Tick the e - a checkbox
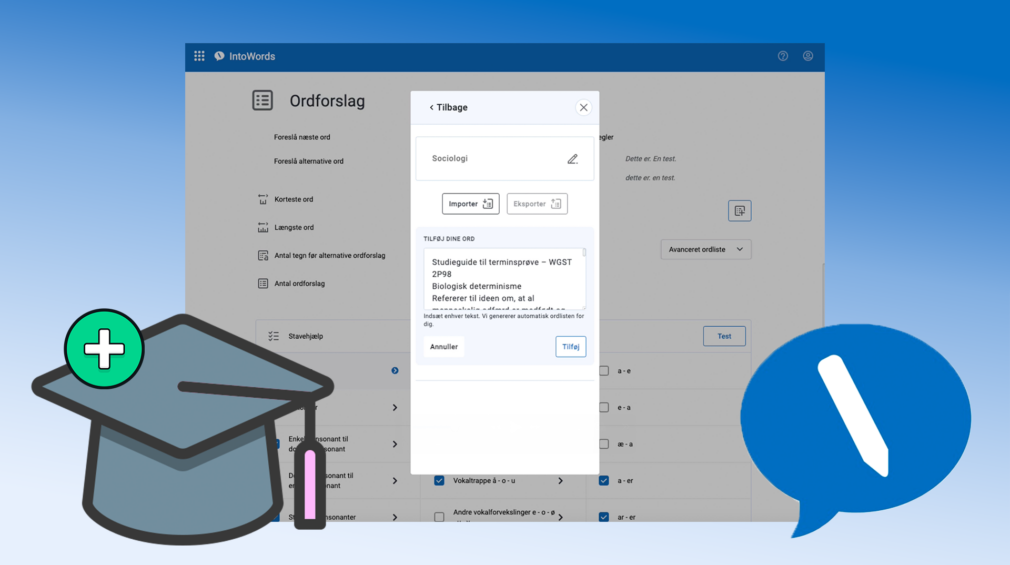1010x565 pixels. pyautogui.click(x=604, y=407)
